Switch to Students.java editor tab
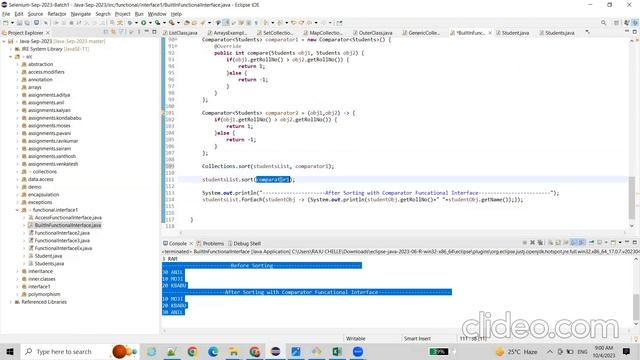The image size is (640, 360). coord(556,33)
